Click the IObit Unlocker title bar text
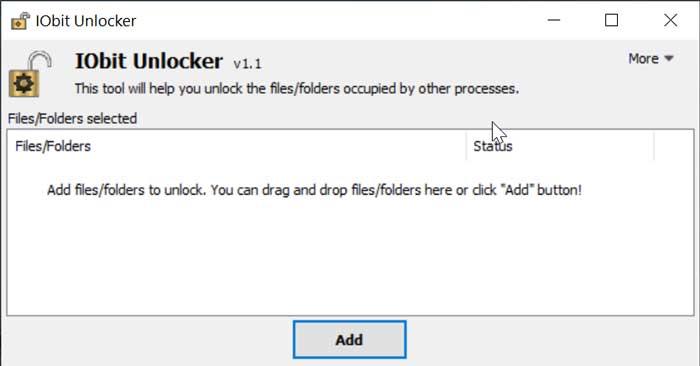 [x=86, y=21]
